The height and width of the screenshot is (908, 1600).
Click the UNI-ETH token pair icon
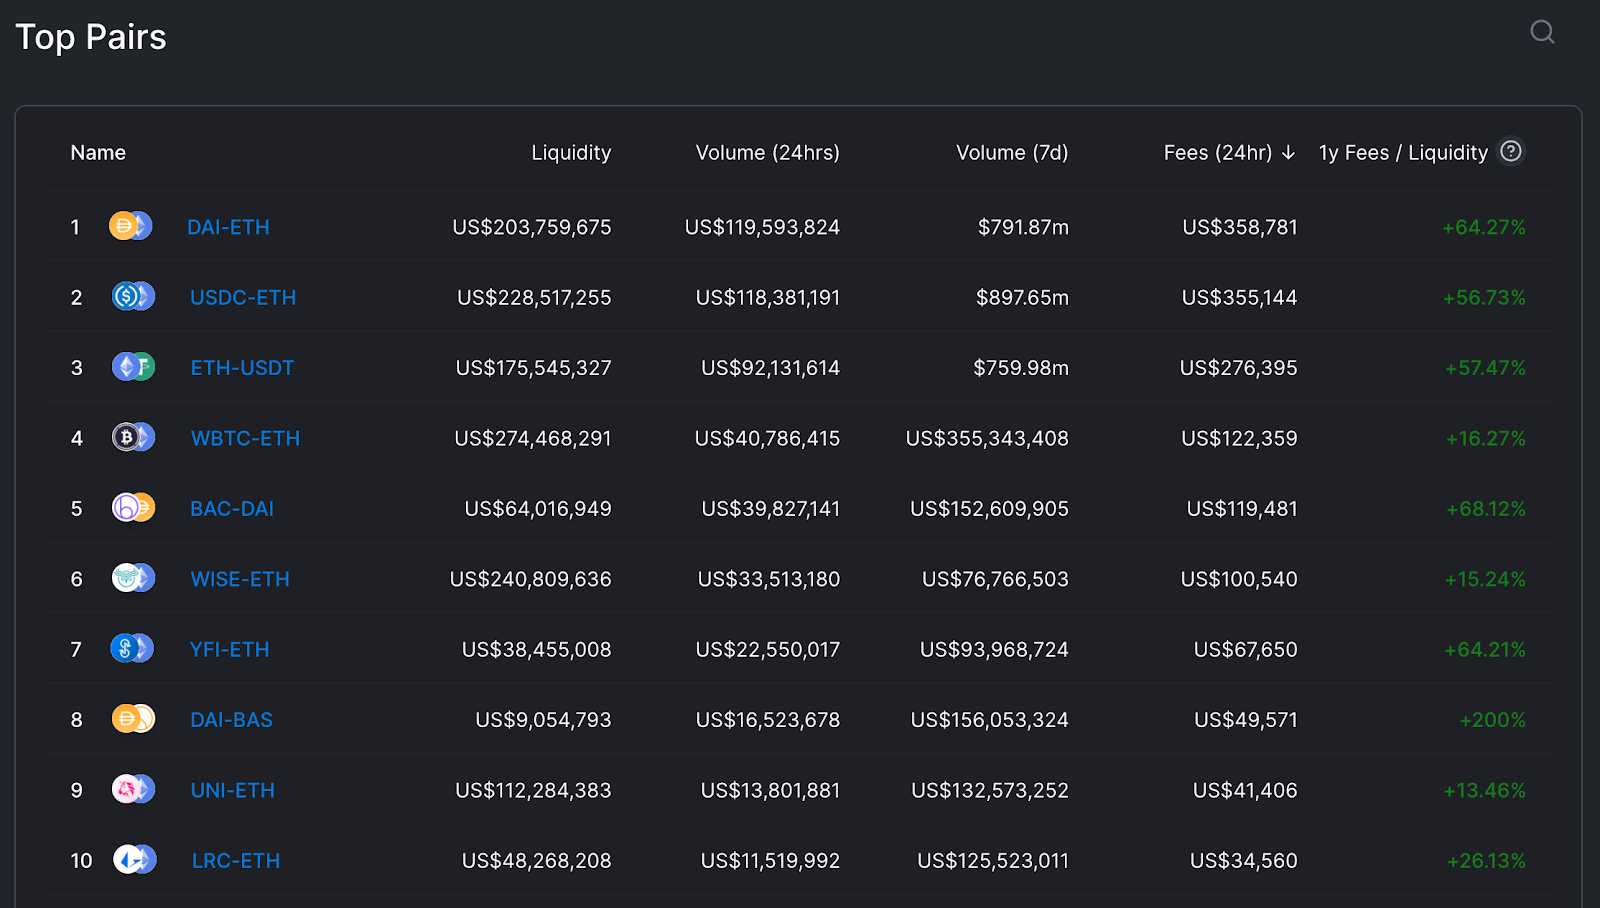click(133, 789)
